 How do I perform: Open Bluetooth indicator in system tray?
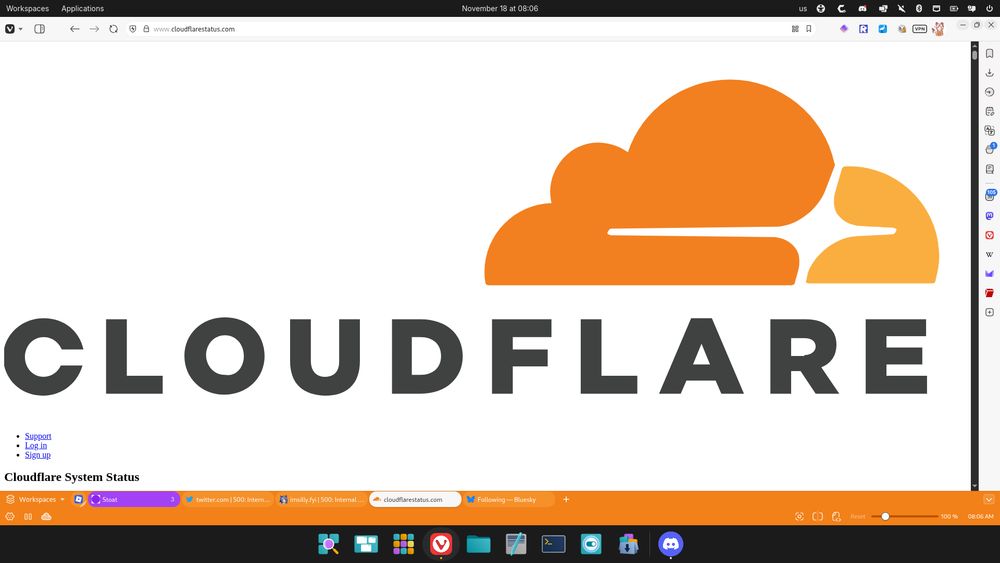(919, 8)
